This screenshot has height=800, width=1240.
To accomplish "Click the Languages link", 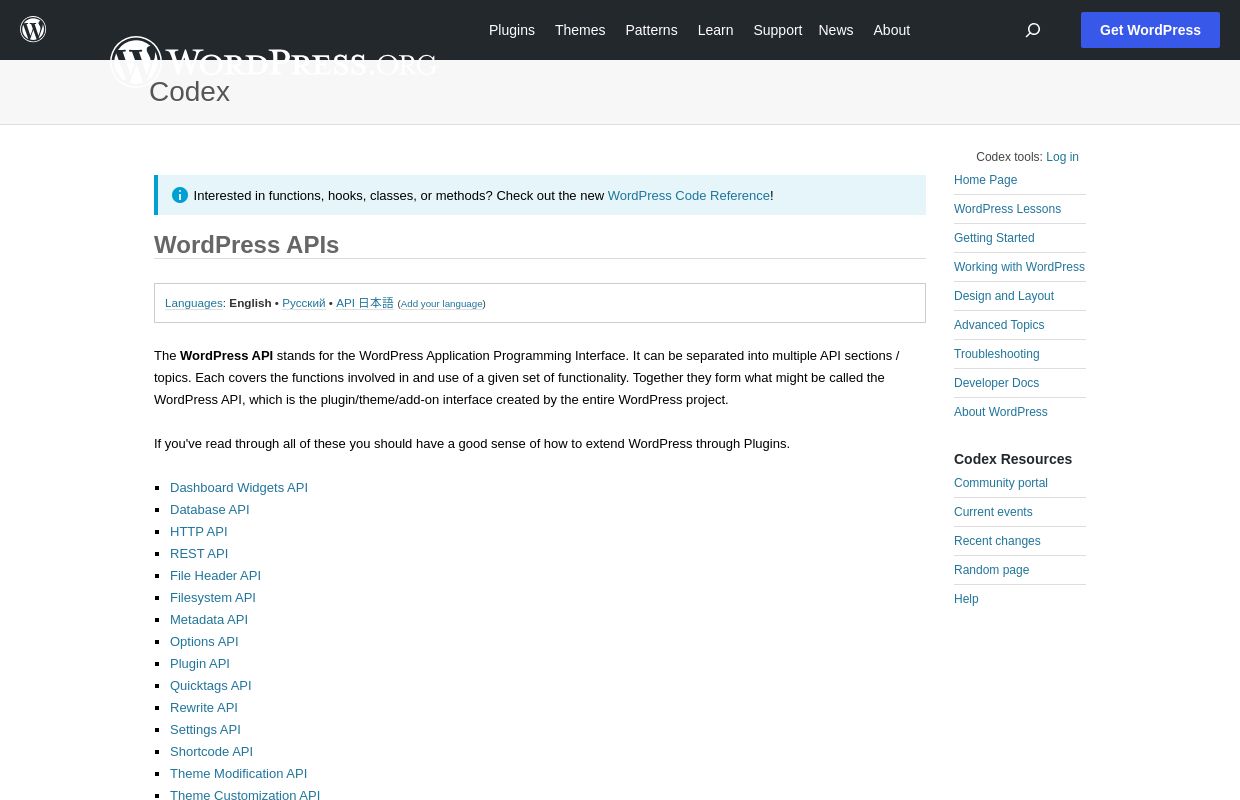I will click(x=194, y=303).
